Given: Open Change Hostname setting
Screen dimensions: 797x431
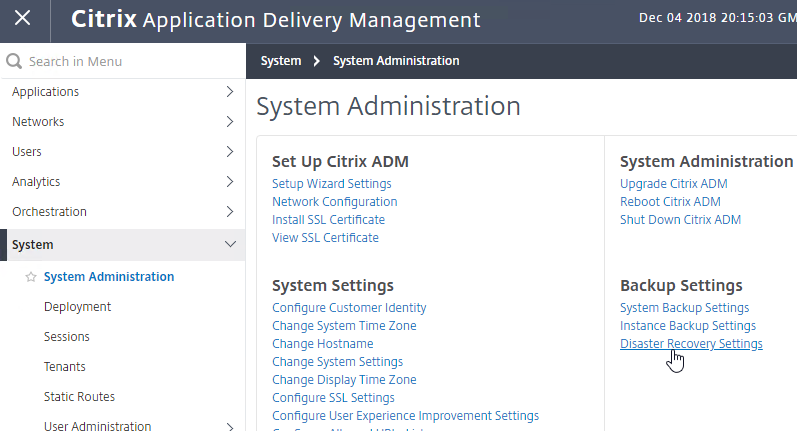Looking at the screenshot, I should click(323, 344).
